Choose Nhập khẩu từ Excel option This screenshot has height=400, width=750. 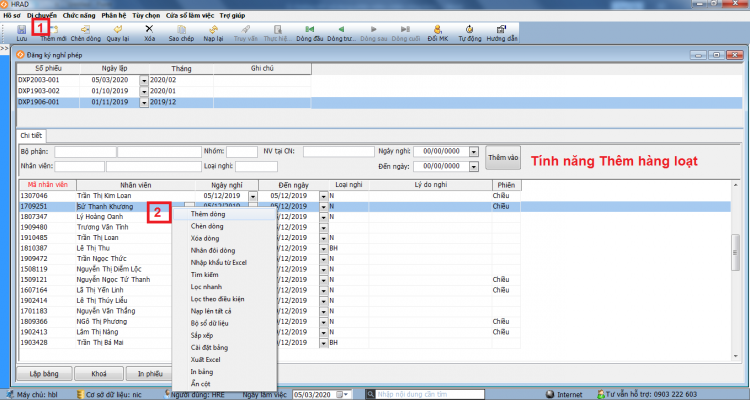[224, 262]
